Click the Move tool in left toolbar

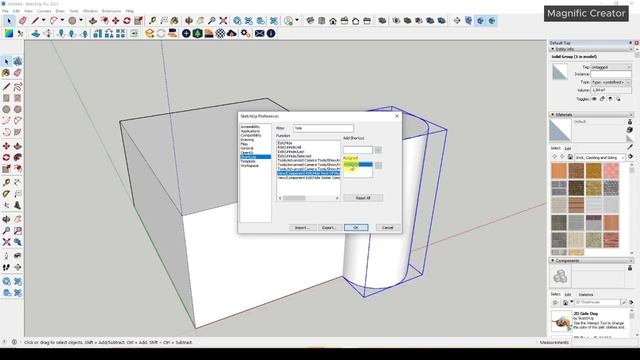[x=6, y=146]
